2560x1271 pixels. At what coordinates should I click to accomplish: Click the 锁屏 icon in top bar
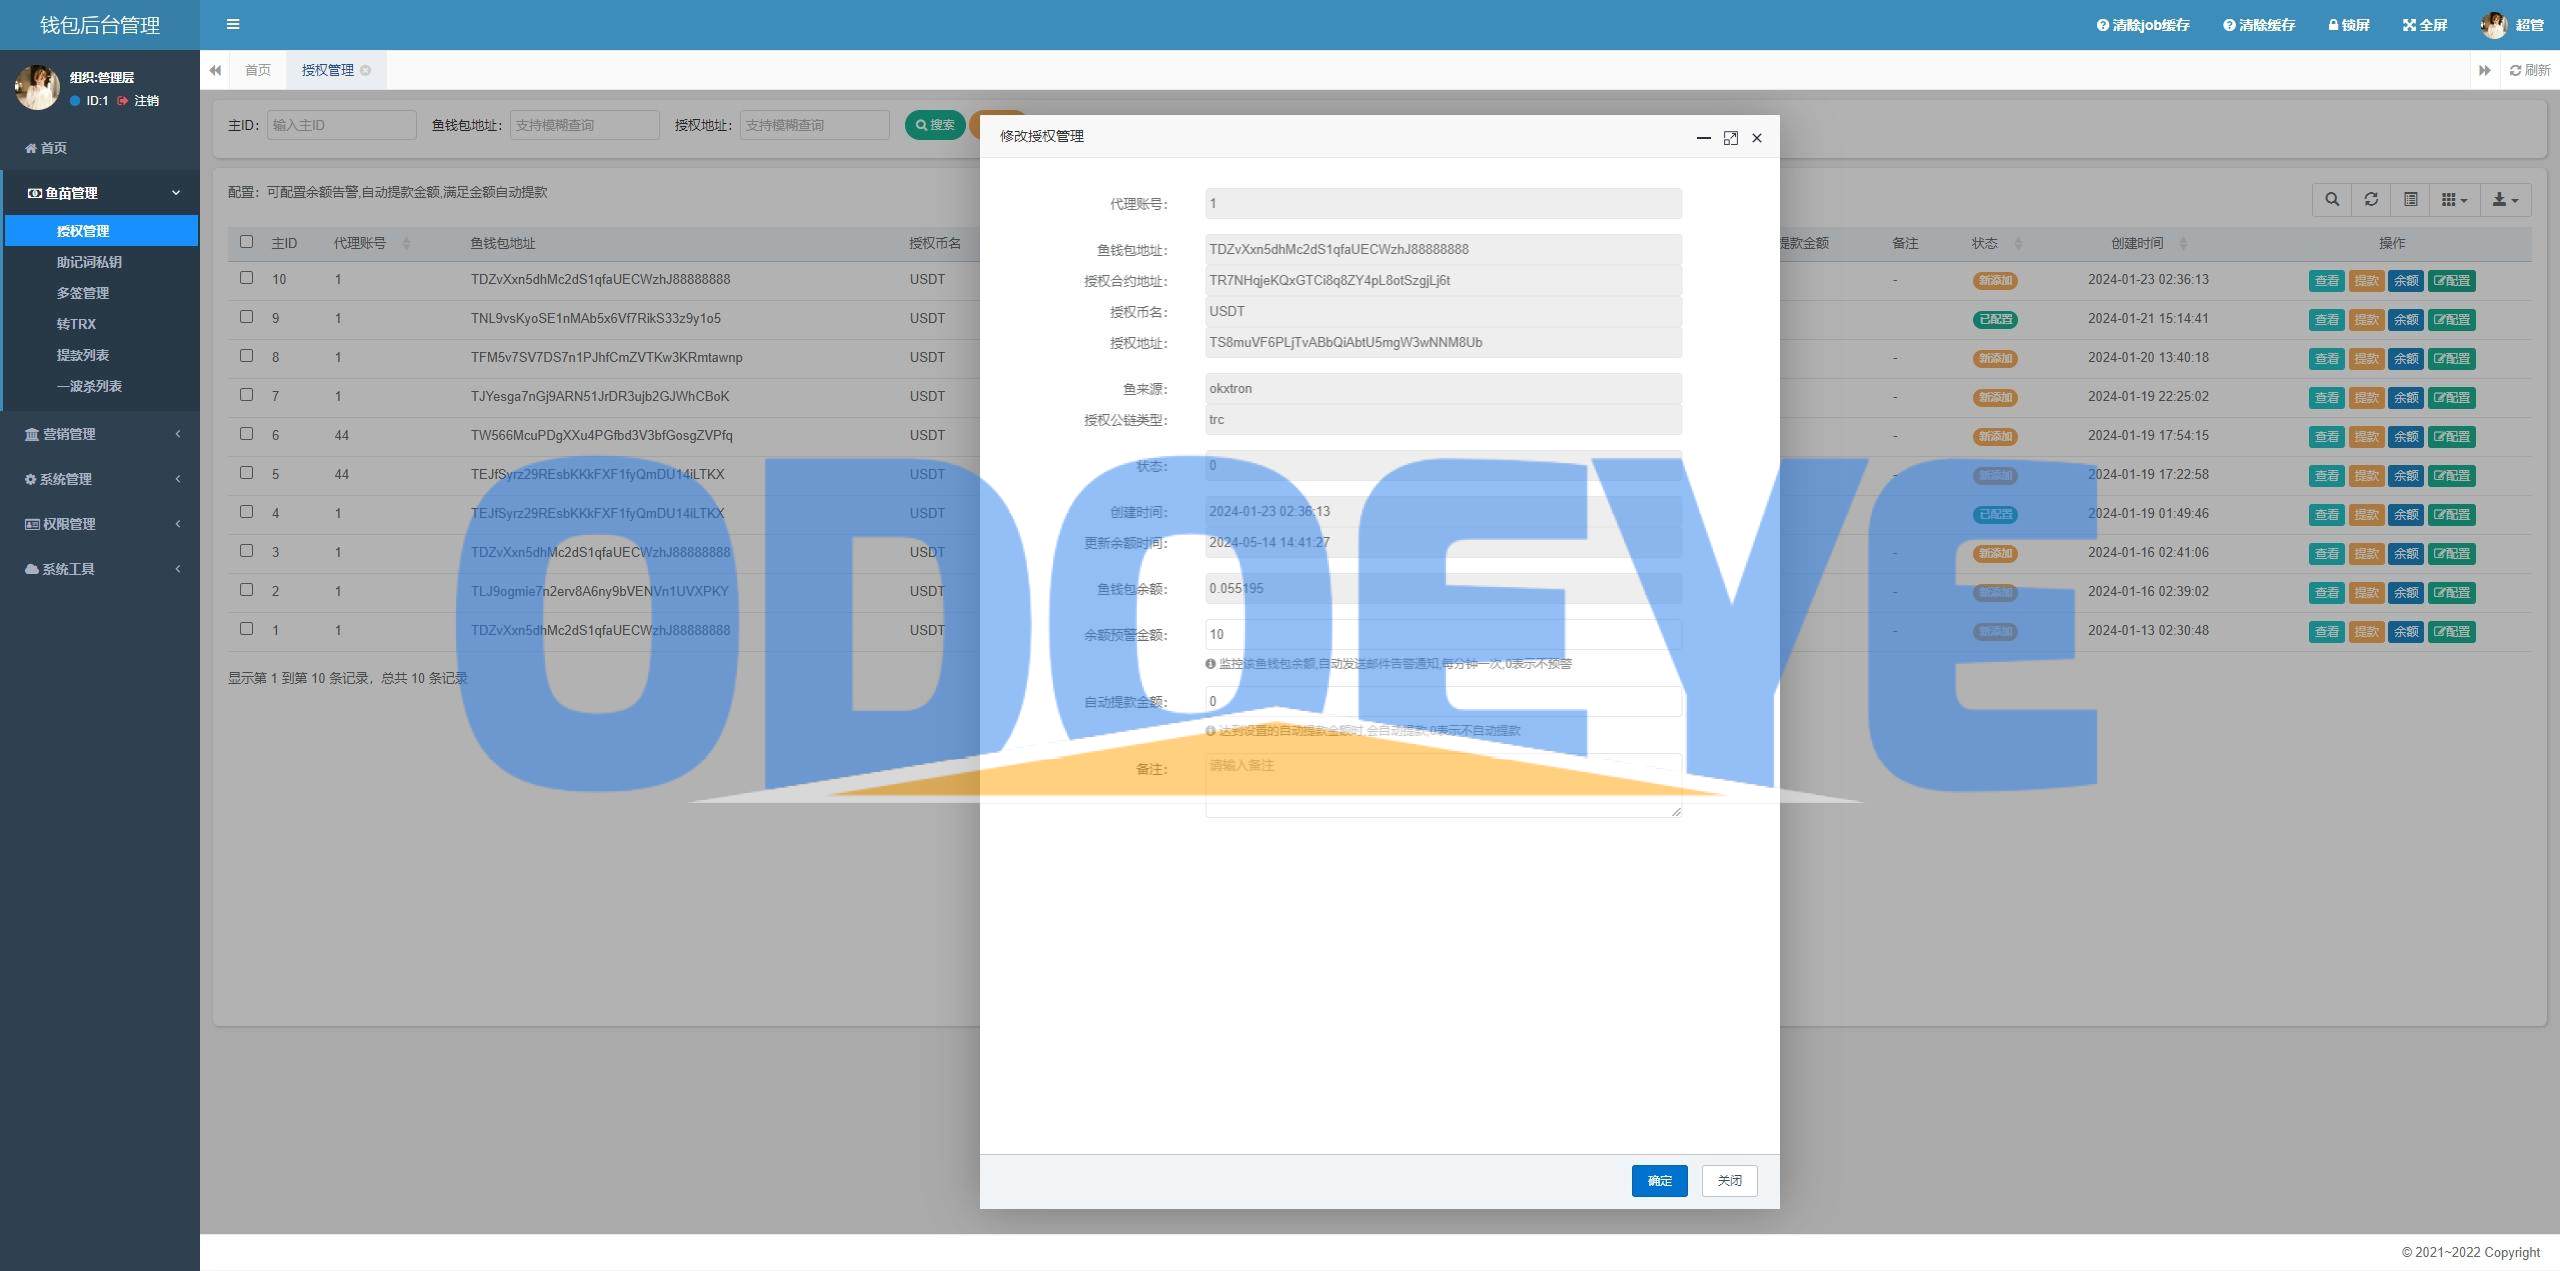coord(2335,23)
